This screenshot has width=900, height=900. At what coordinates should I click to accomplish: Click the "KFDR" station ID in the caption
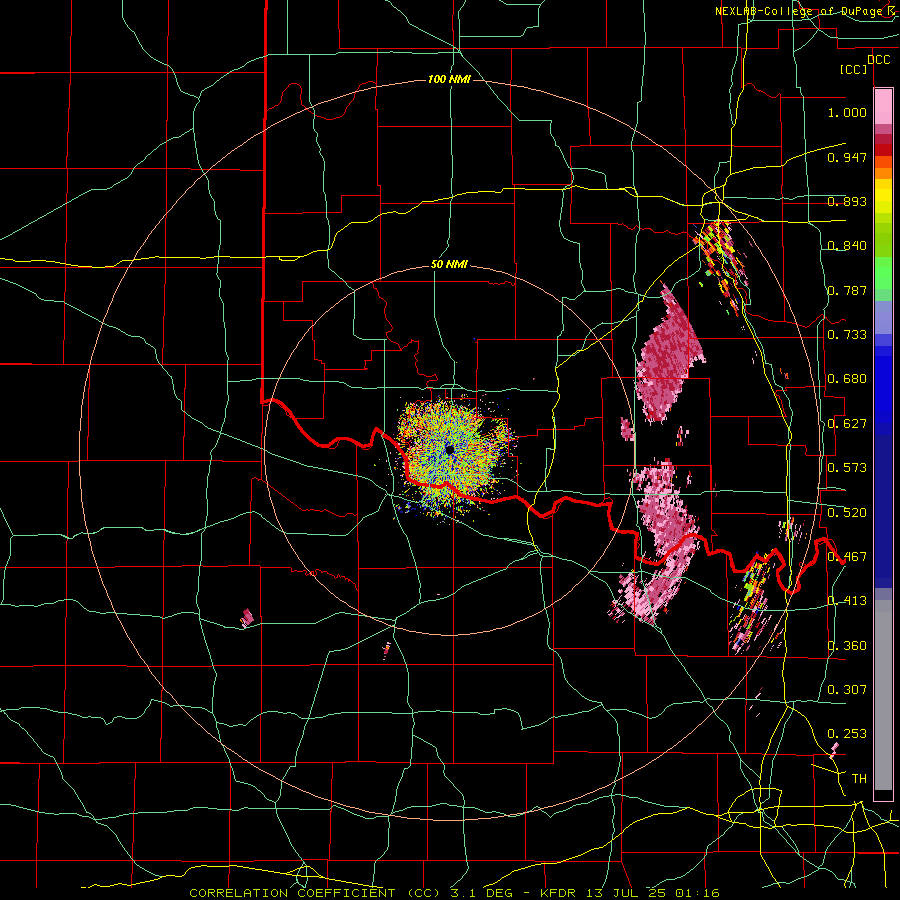(x=557, y=893)
